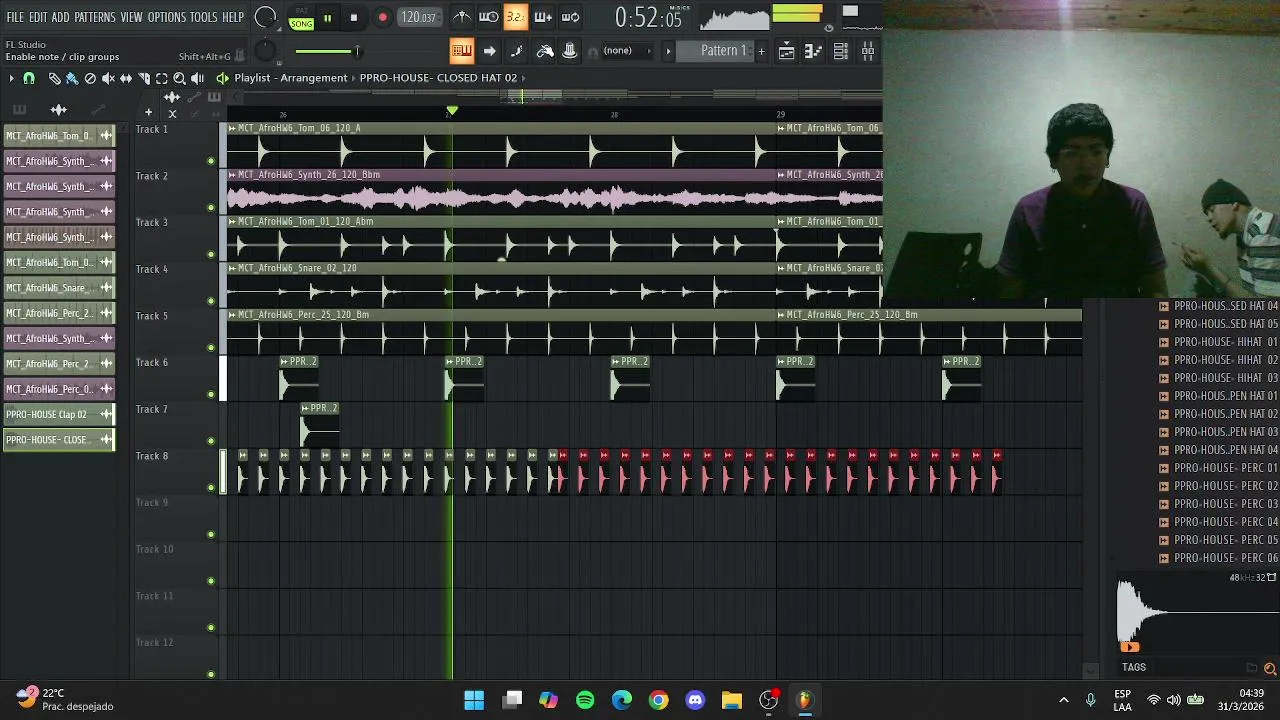Viewport: 1280px width, 720px height.
Task: Toggle the PAT/SONG mode switch
Action: [301, 19]
